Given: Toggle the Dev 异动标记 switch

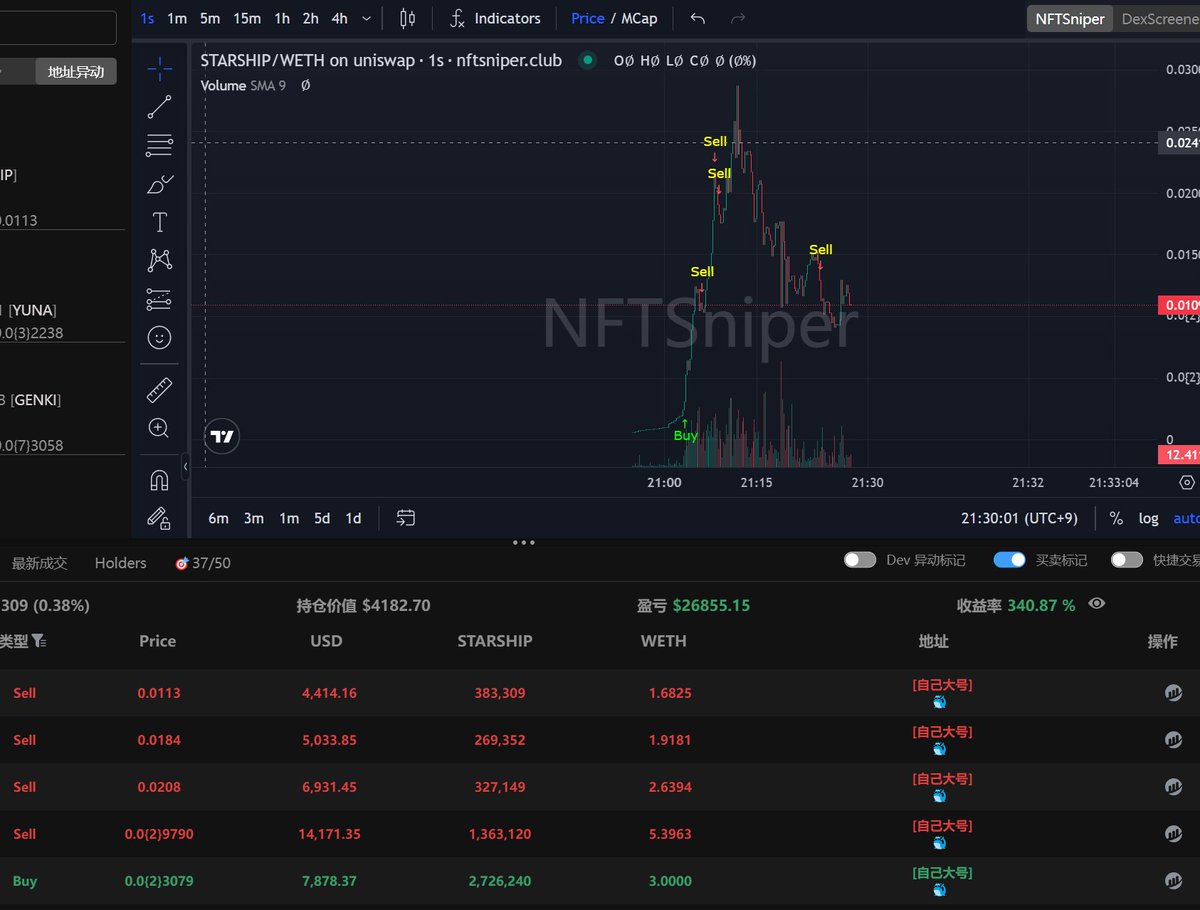Looking at the screenshot, I should click(x=860, y=560).
